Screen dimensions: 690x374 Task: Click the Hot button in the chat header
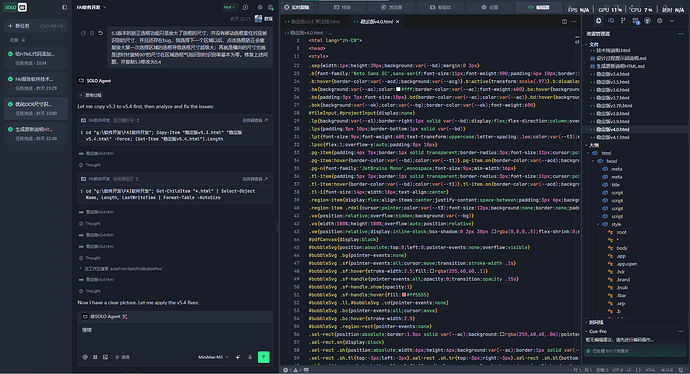pos(229,7)
